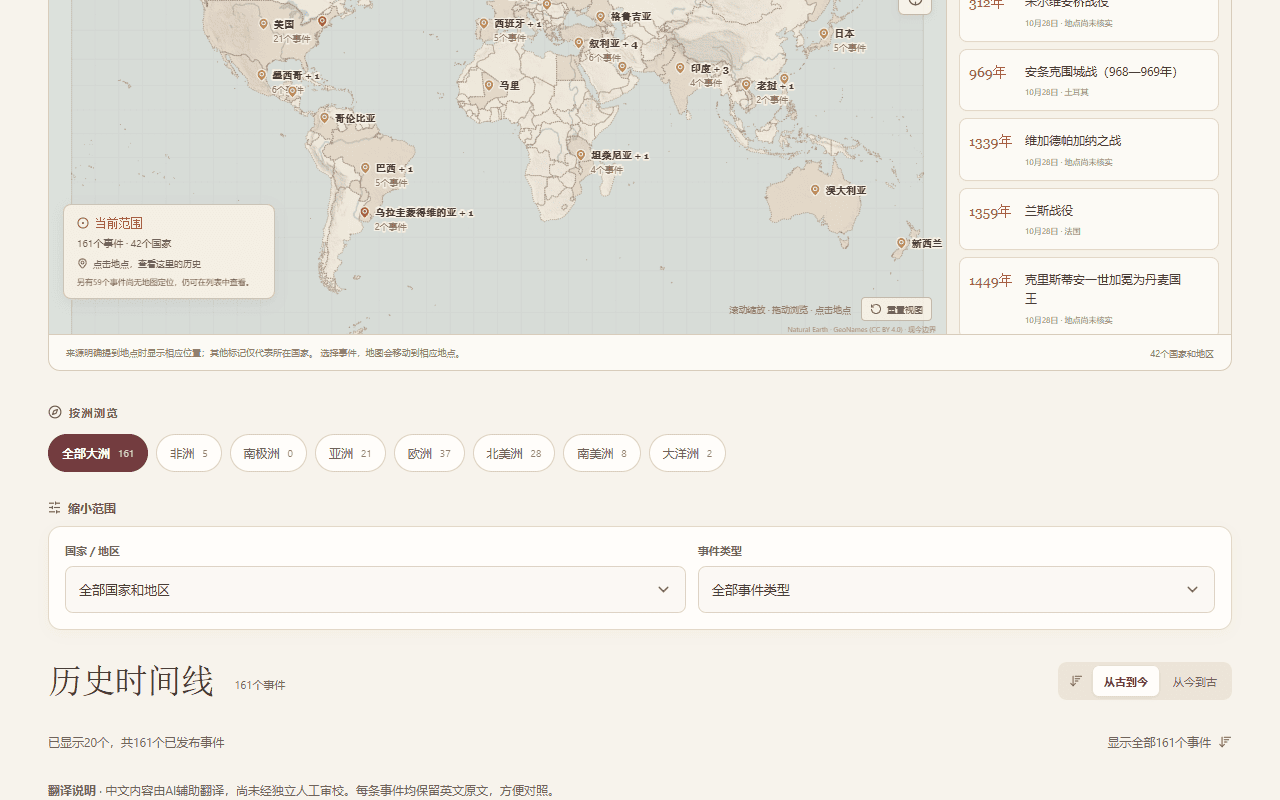
Task: Show all events via 显示全部161个事件
Action: (1169, 742)
